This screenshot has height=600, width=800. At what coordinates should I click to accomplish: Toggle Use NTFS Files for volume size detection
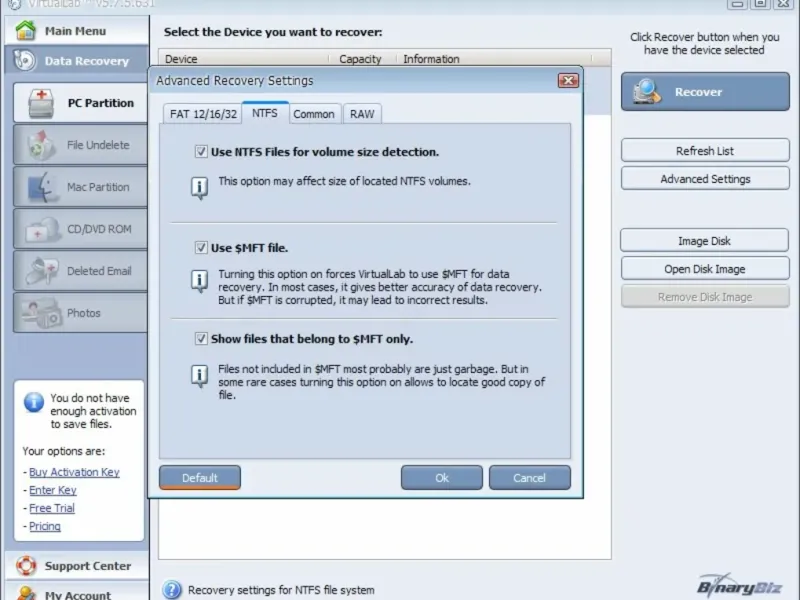(x=201, y=152)
